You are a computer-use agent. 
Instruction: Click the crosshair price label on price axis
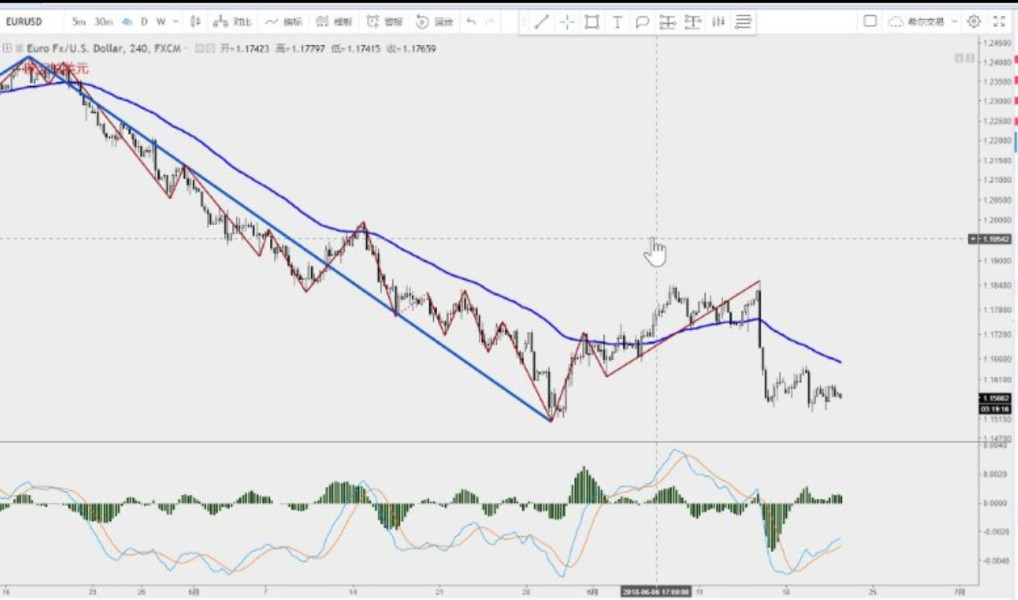tap(990, 239)
